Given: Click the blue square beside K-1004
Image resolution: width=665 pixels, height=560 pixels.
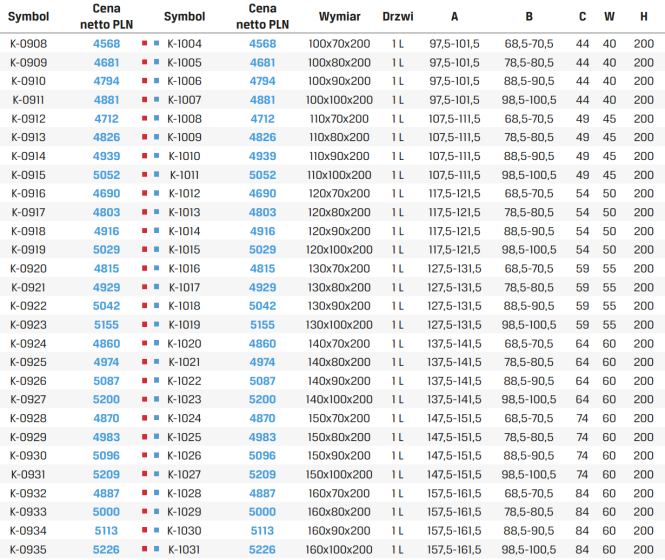Looking at the screenshot, I should point(156,43).
